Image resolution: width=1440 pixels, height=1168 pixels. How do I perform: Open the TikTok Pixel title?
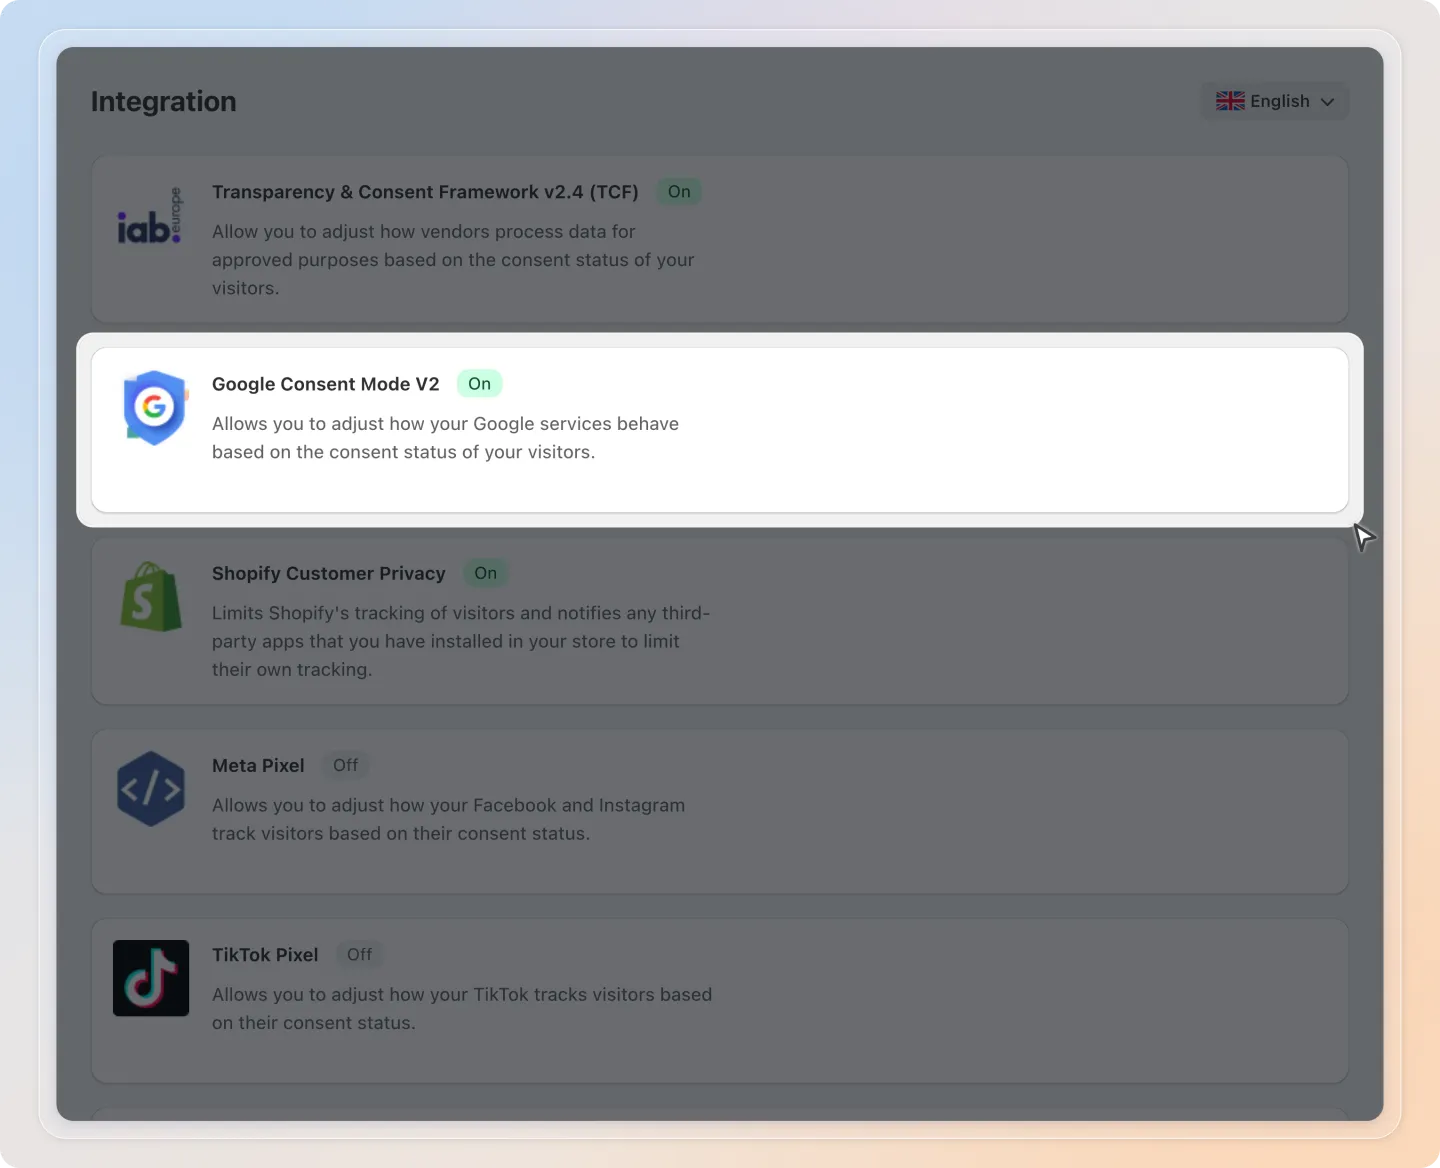[265, 955]
